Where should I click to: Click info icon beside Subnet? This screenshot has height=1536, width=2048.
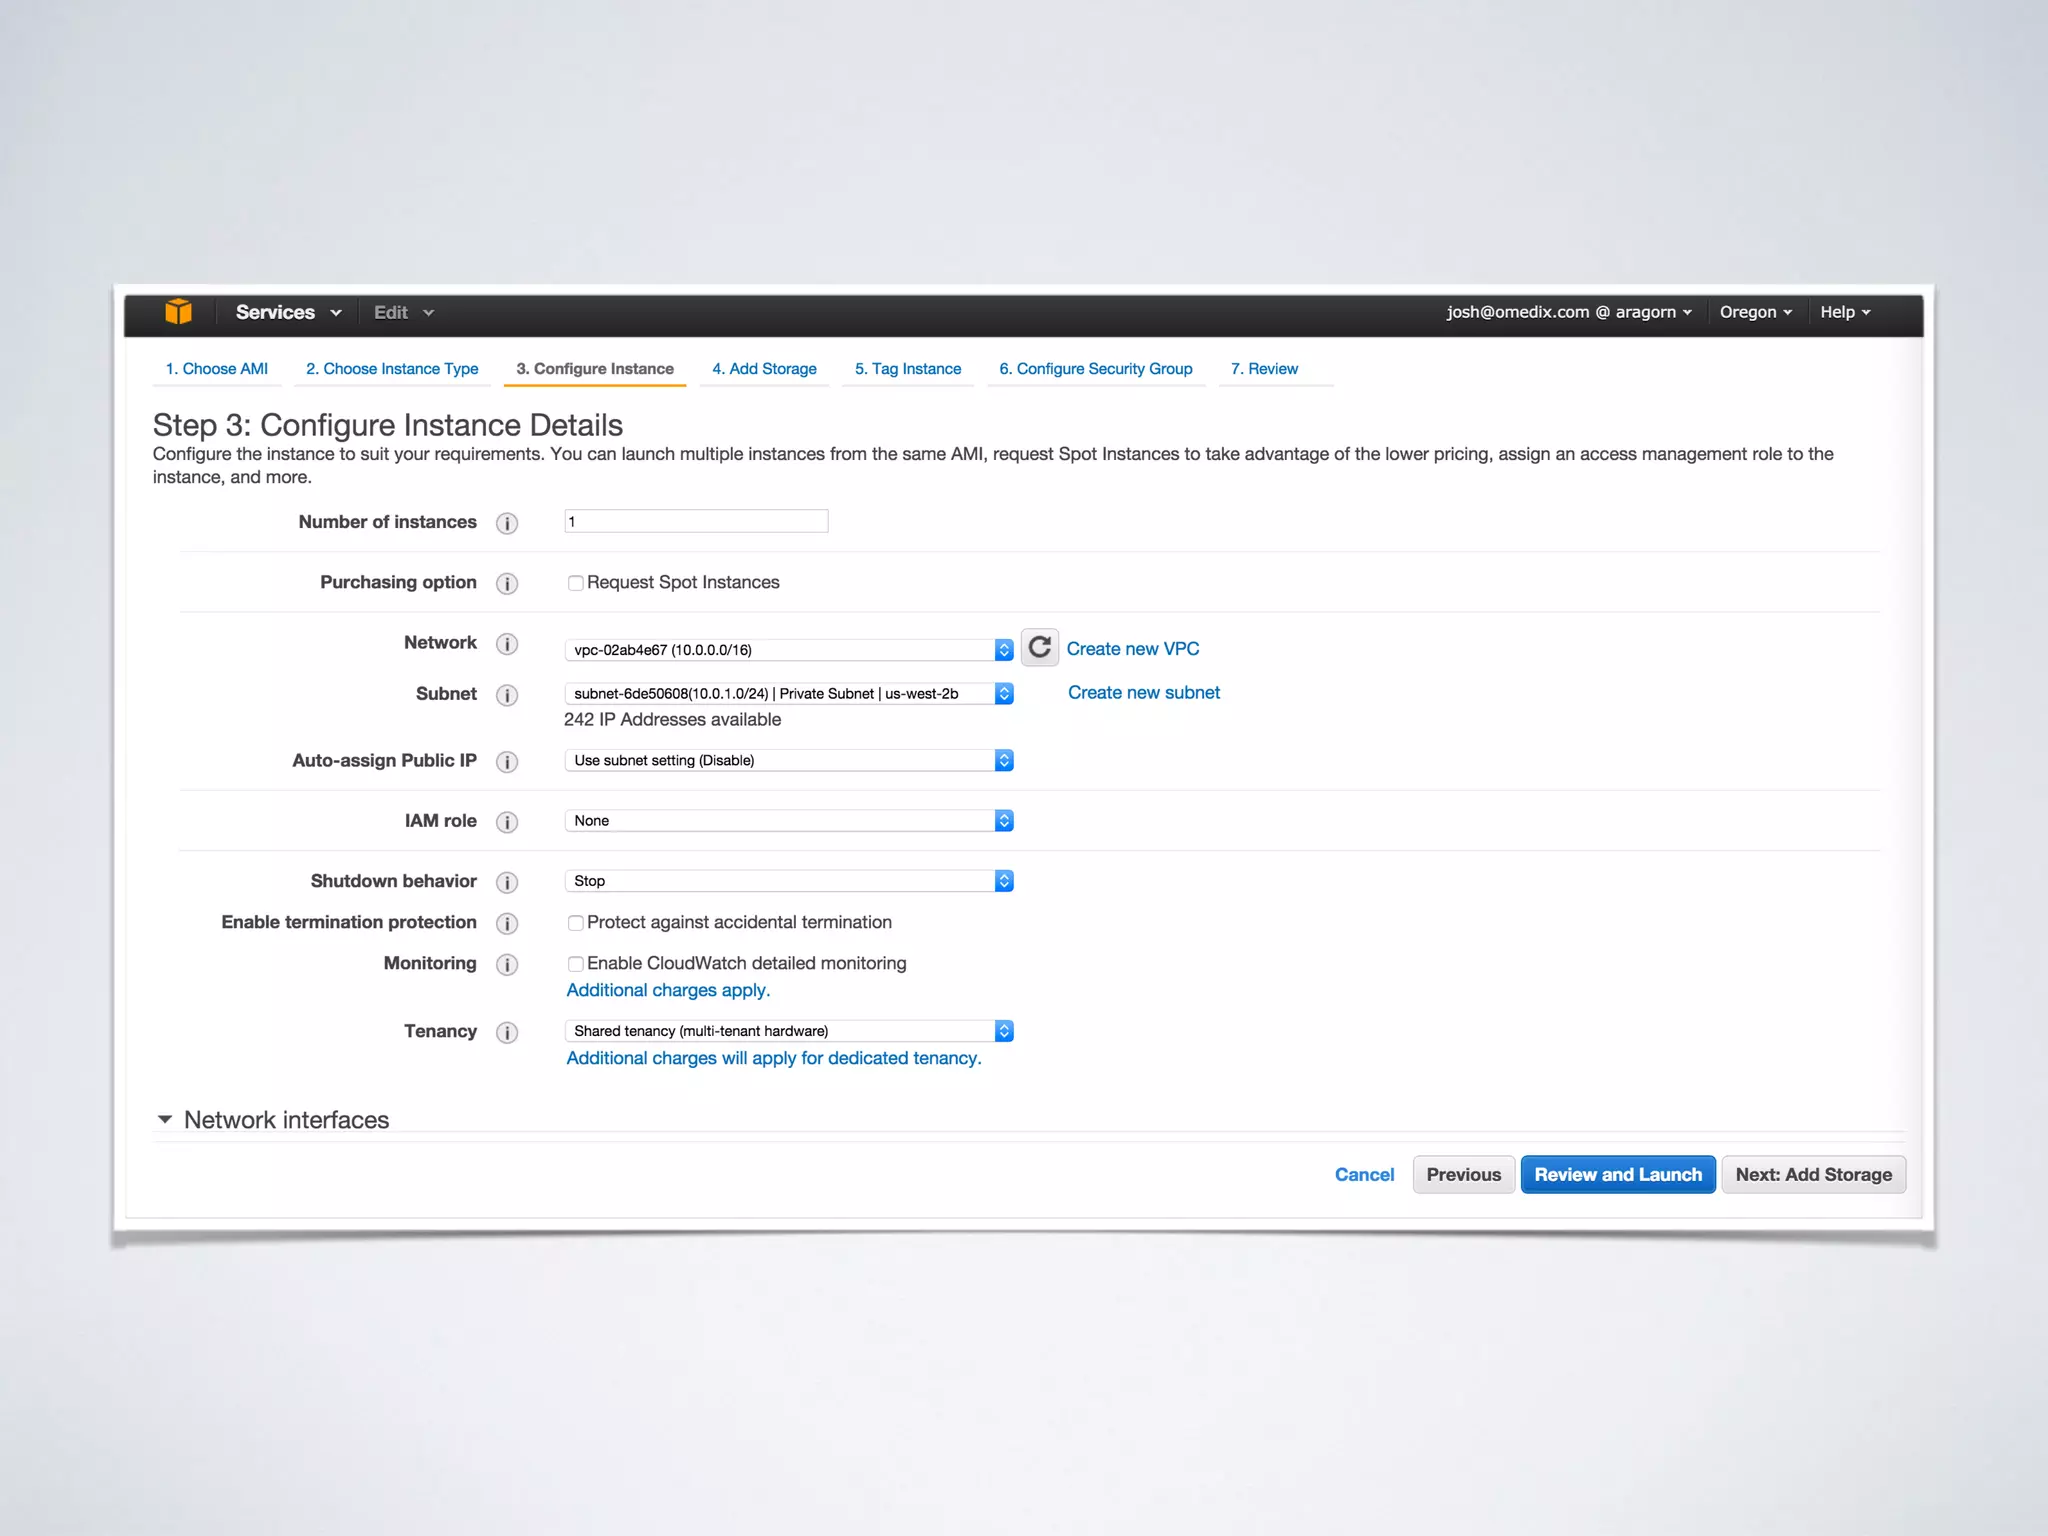507,695
